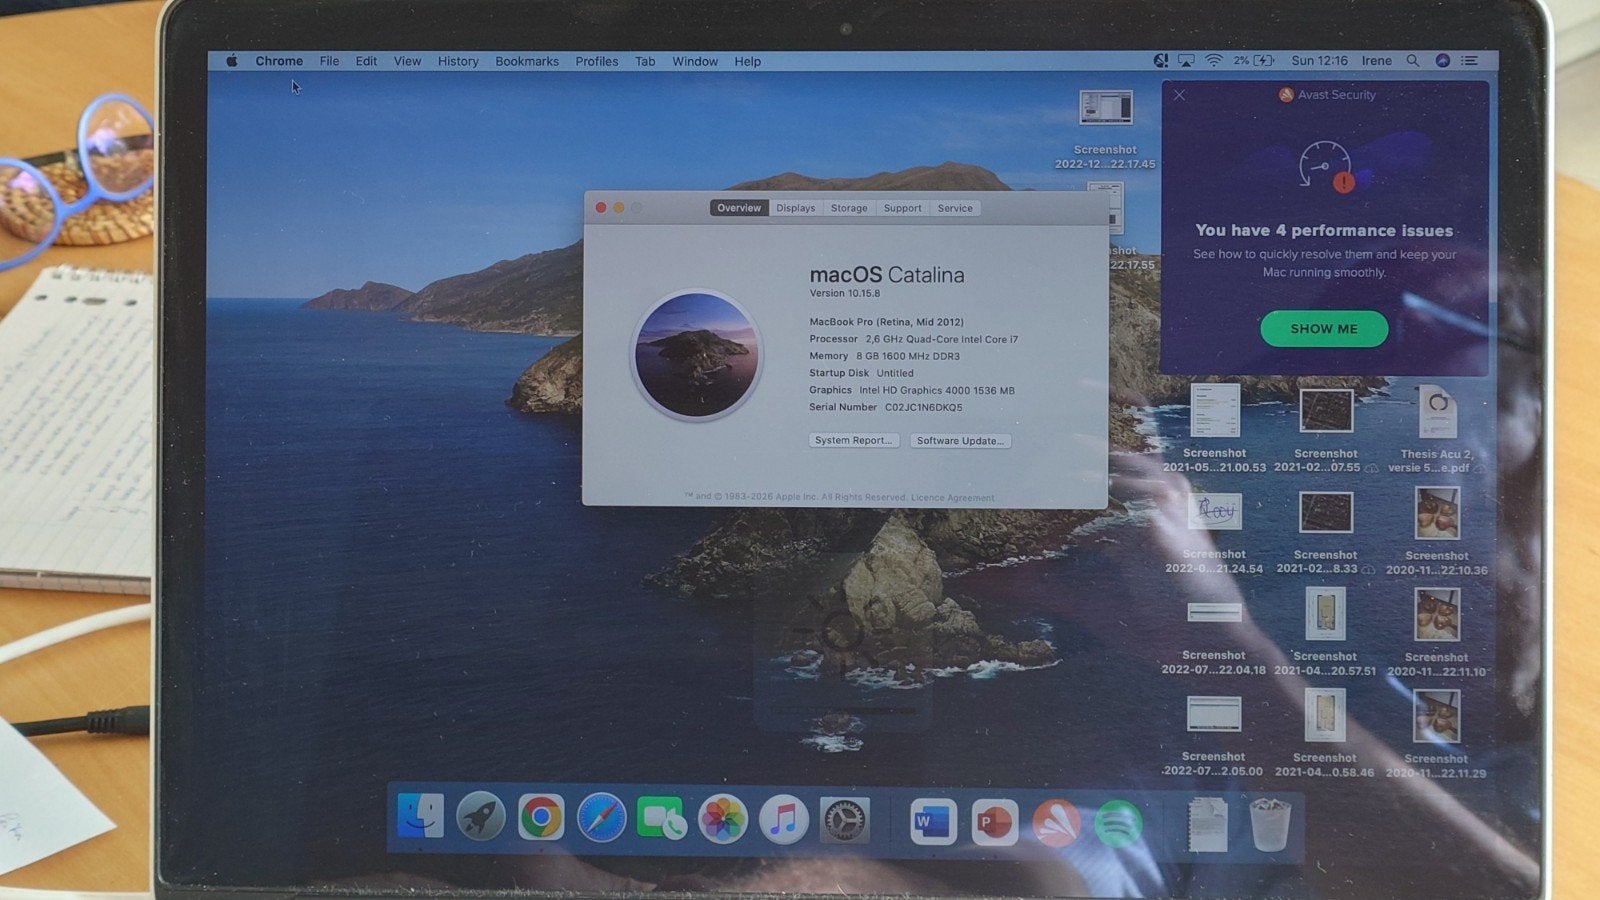Image resolution: width=1600 pixels, height=900 pixels.
Task: Switch to the Storage tab
Action: click(x=849, y=208)
